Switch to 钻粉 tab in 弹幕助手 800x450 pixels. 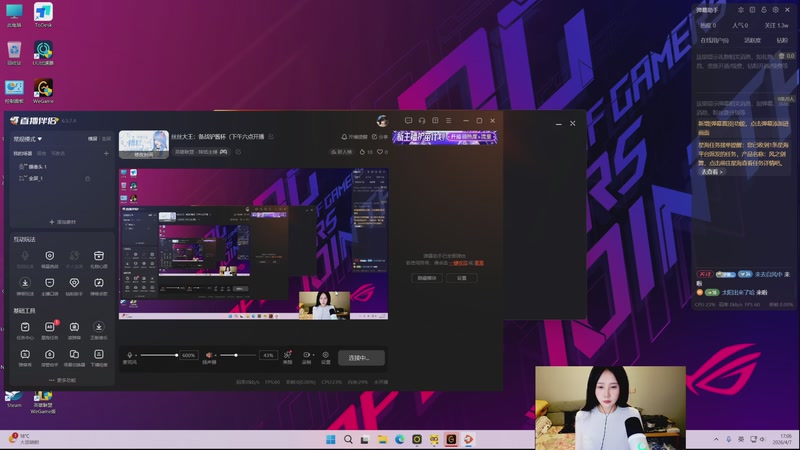tap(782, 40)
